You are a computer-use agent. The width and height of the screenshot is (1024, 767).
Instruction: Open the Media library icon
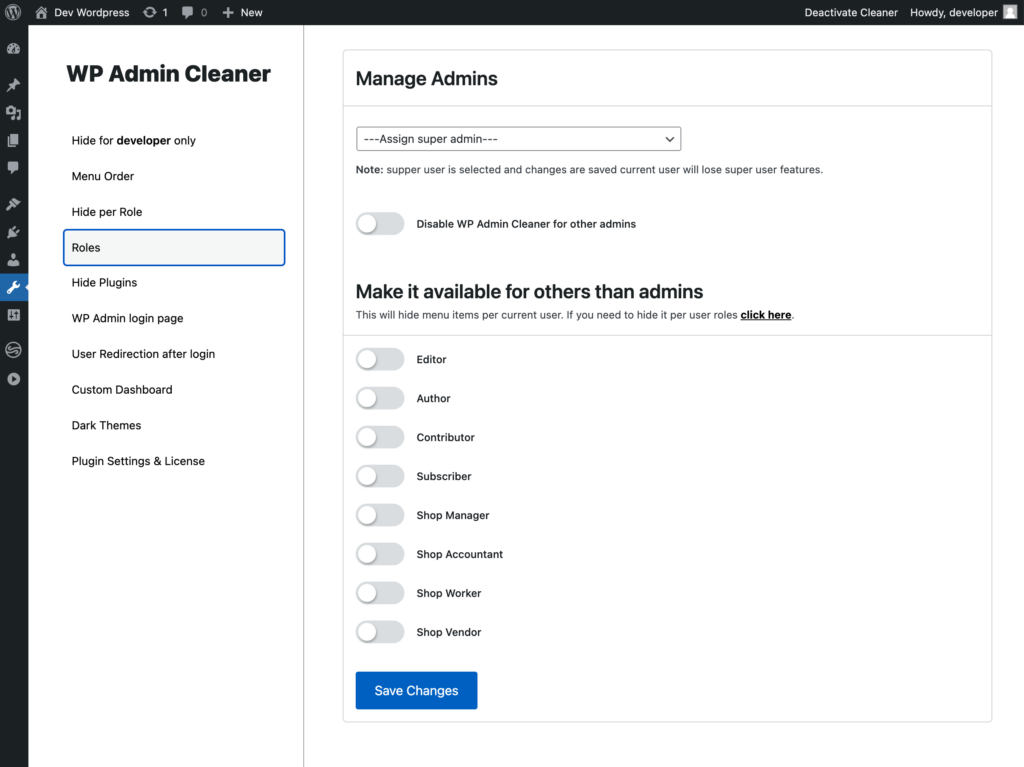click(13, 113)
